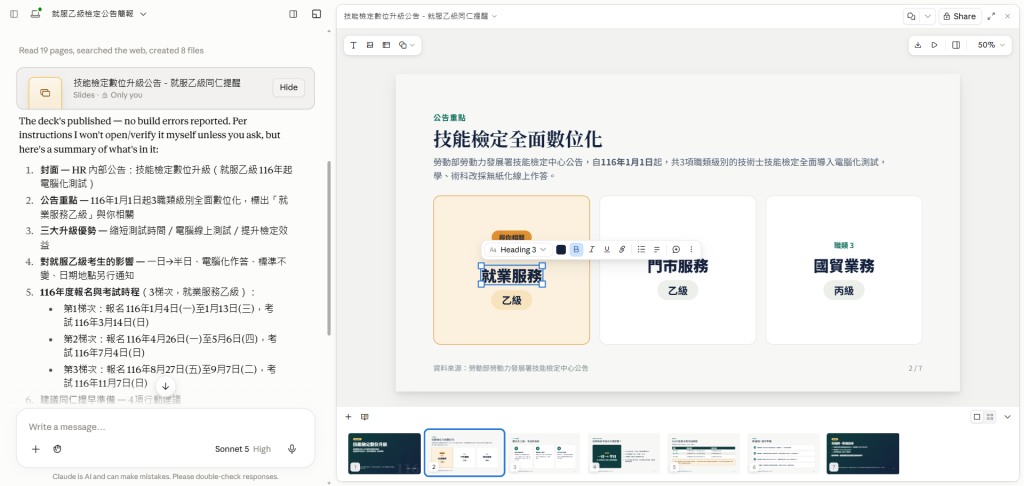Image resolution: width=1024 pixels, height=486 pixels.
Task: Click the add comment icon in floating toolbar
Action: click(x=676, y=250)
